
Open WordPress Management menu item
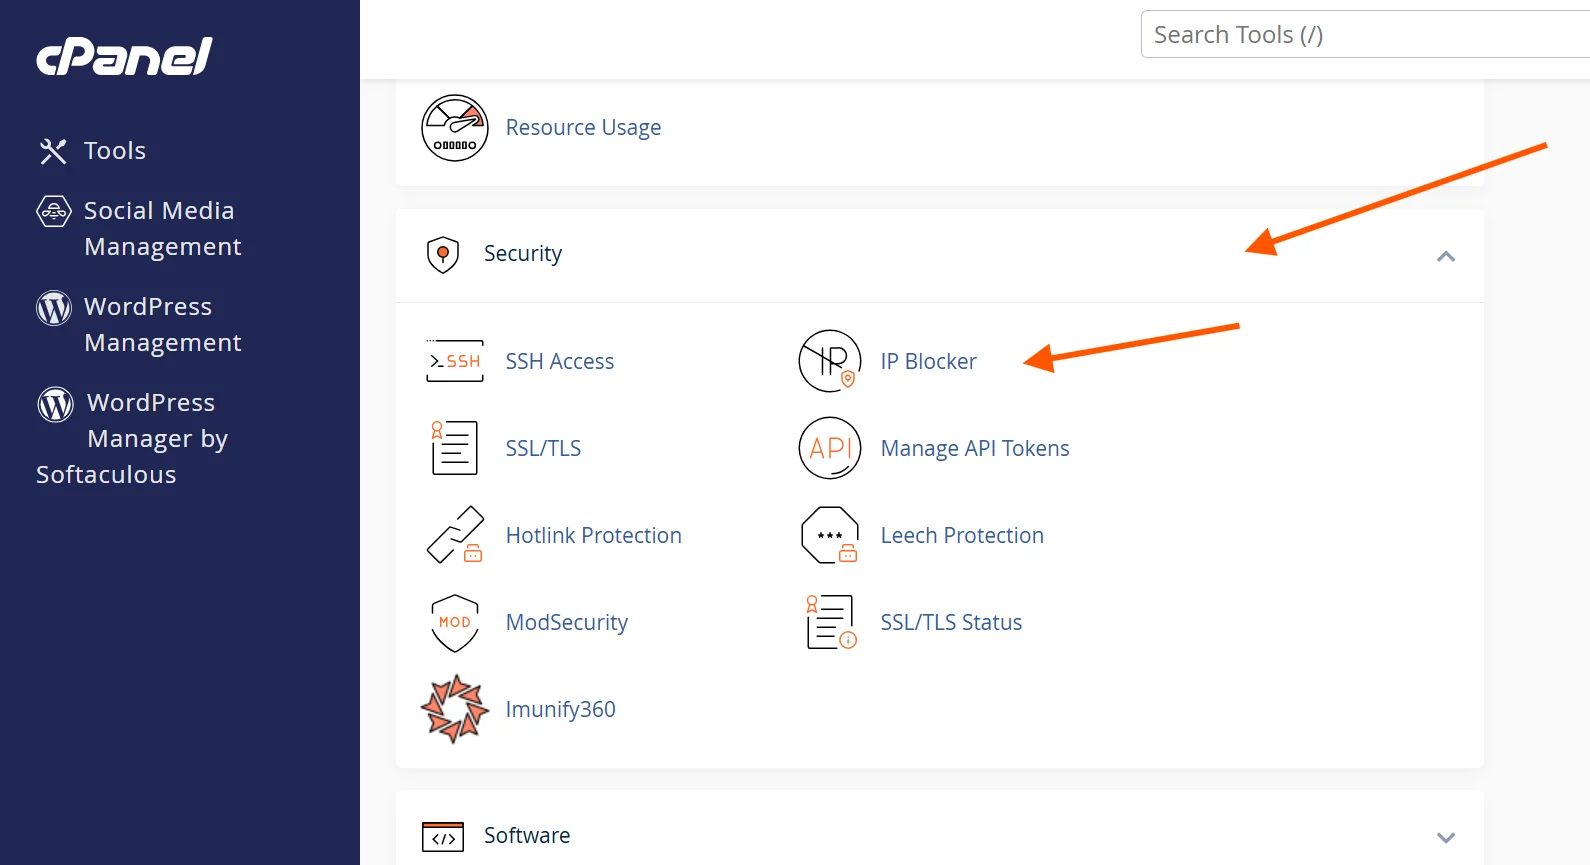click(163, 325)
